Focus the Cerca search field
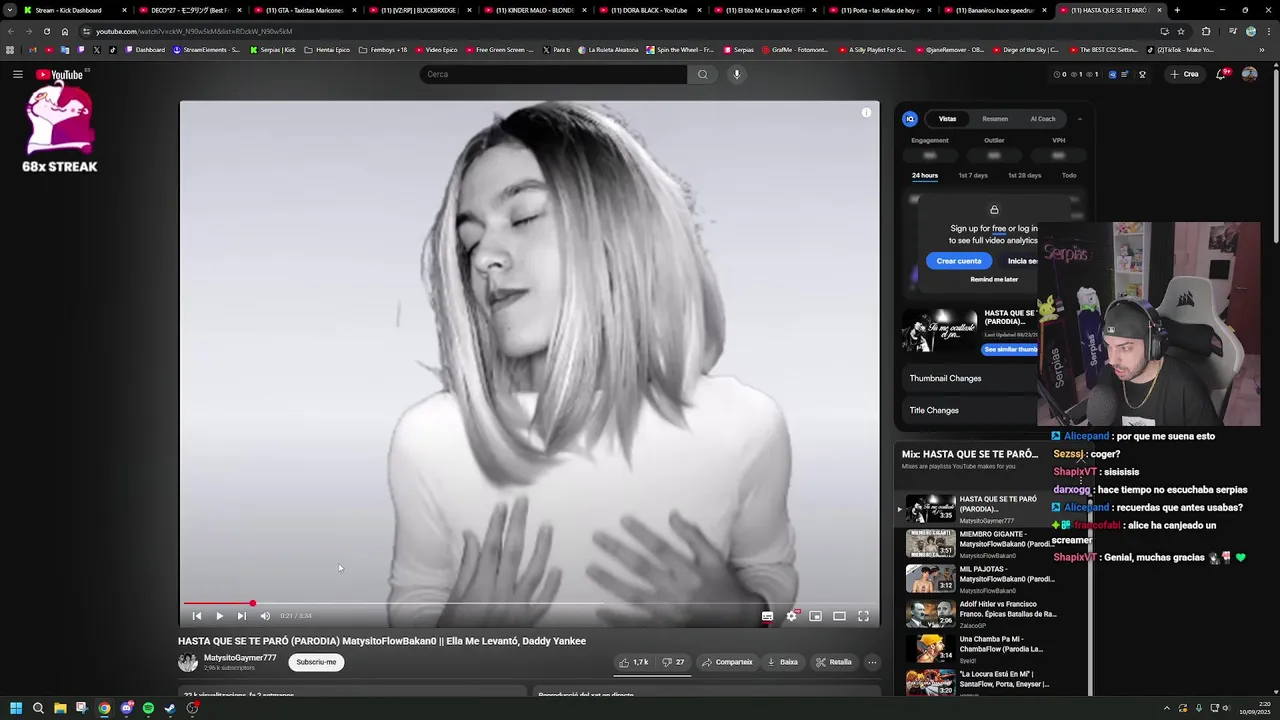Screen dimensions: 1280x720 click(553, 74)
